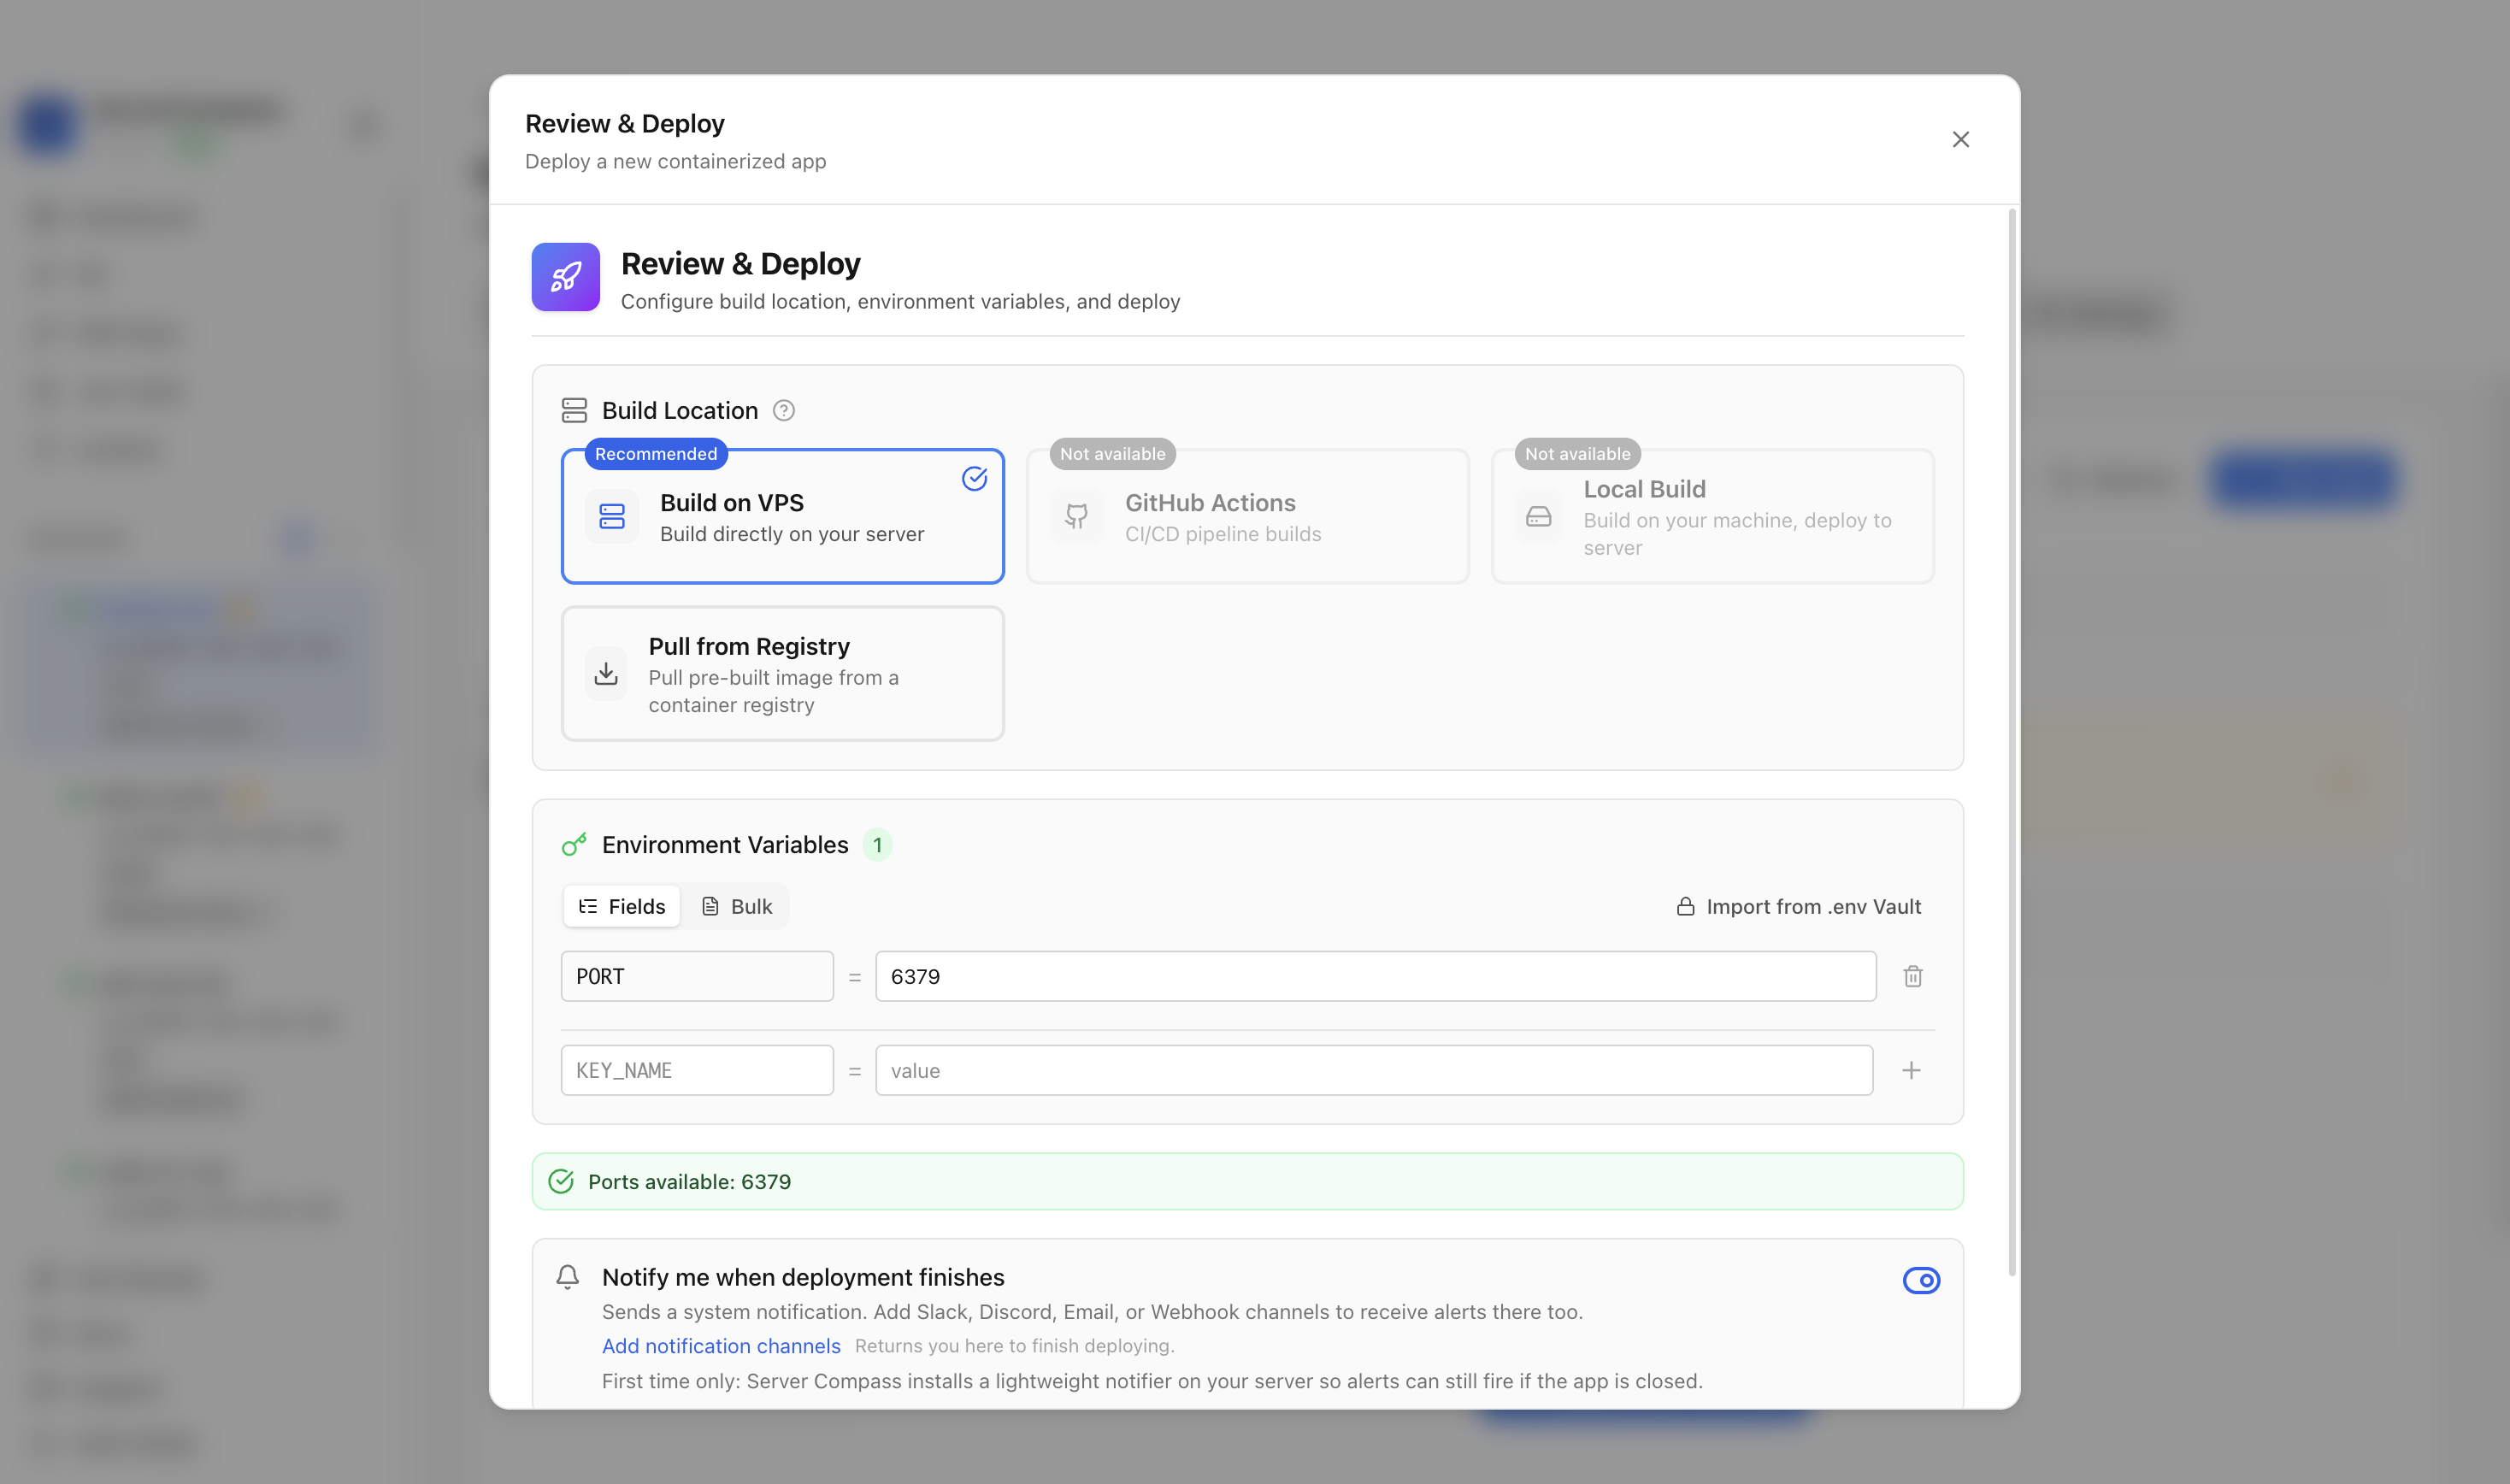Click the checkmark on Build on VPS card
Screen dimensions: 2510x1484
pyautogui.click(x=974, y=479)
